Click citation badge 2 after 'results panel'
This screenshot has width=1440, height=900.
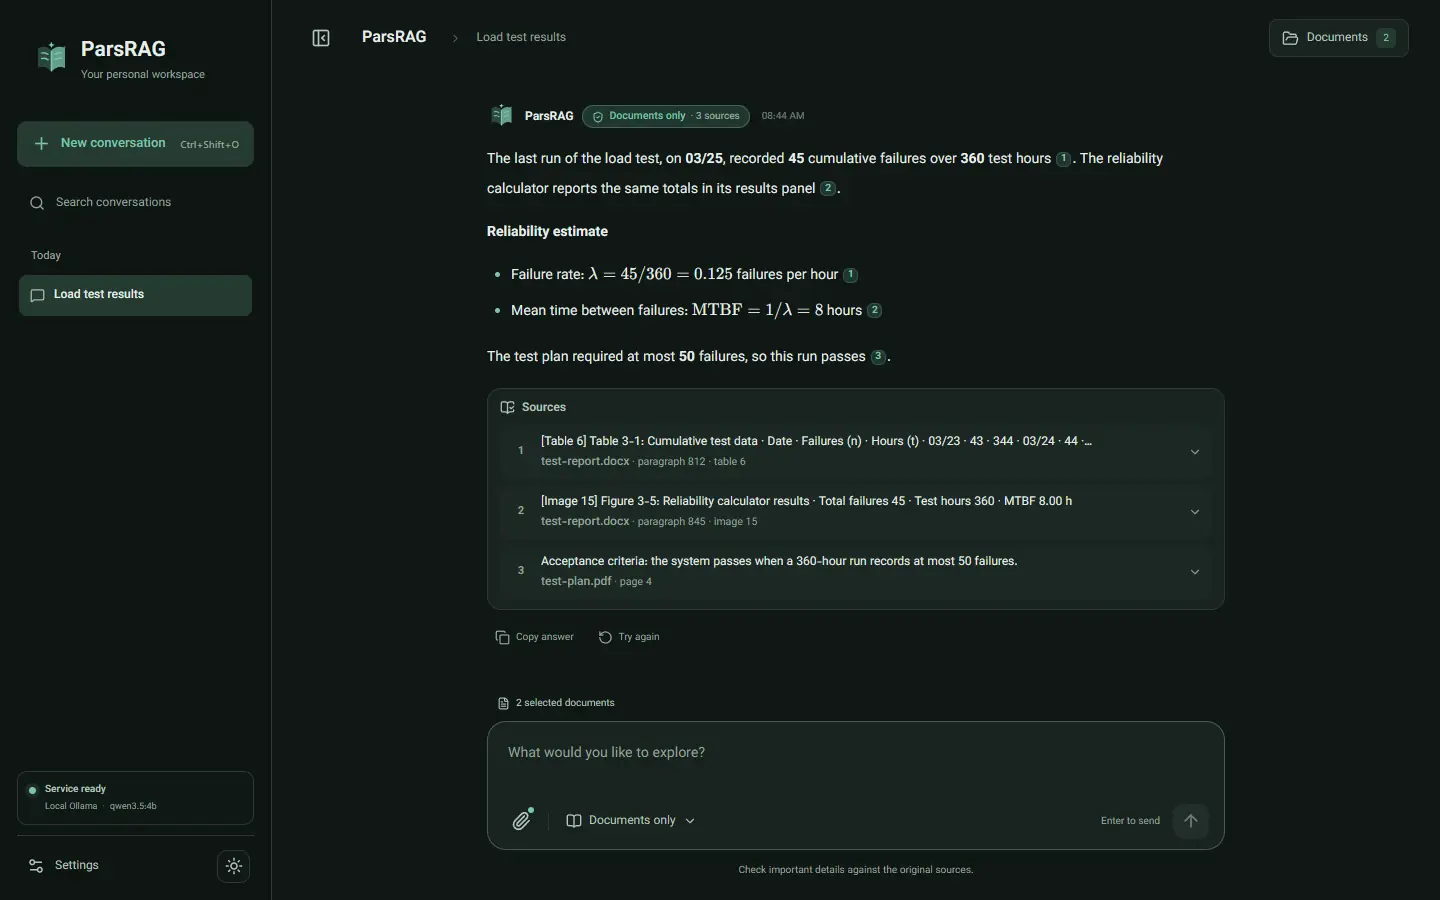click(x=828, y=188)
